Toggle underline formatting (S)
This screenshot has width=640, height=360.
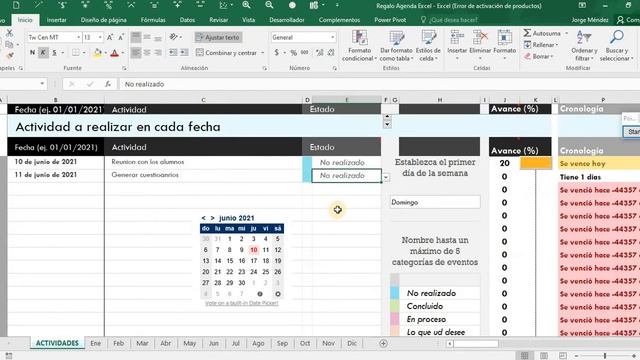point(54,53)
